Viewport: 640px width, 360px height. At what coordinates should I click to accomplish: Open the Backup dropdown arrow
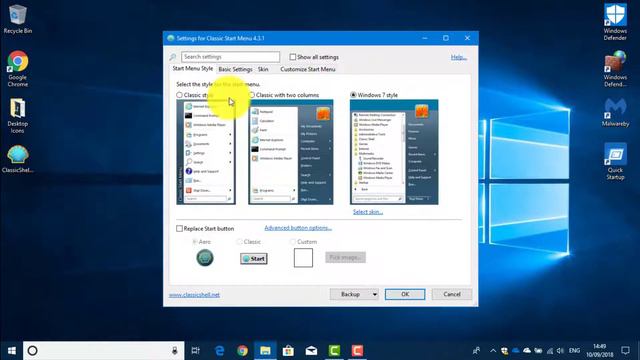(374, 294)
